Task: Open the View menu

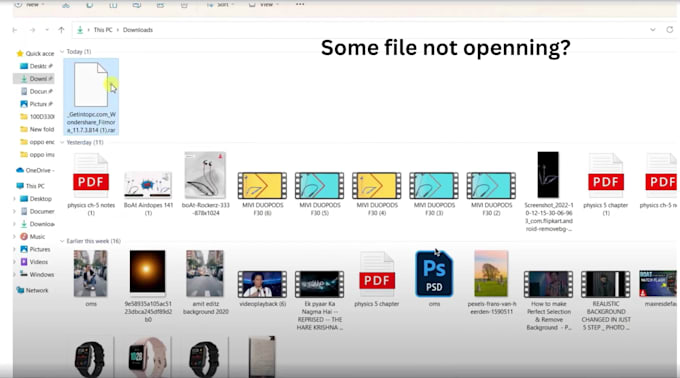Action: pos(264,4)
